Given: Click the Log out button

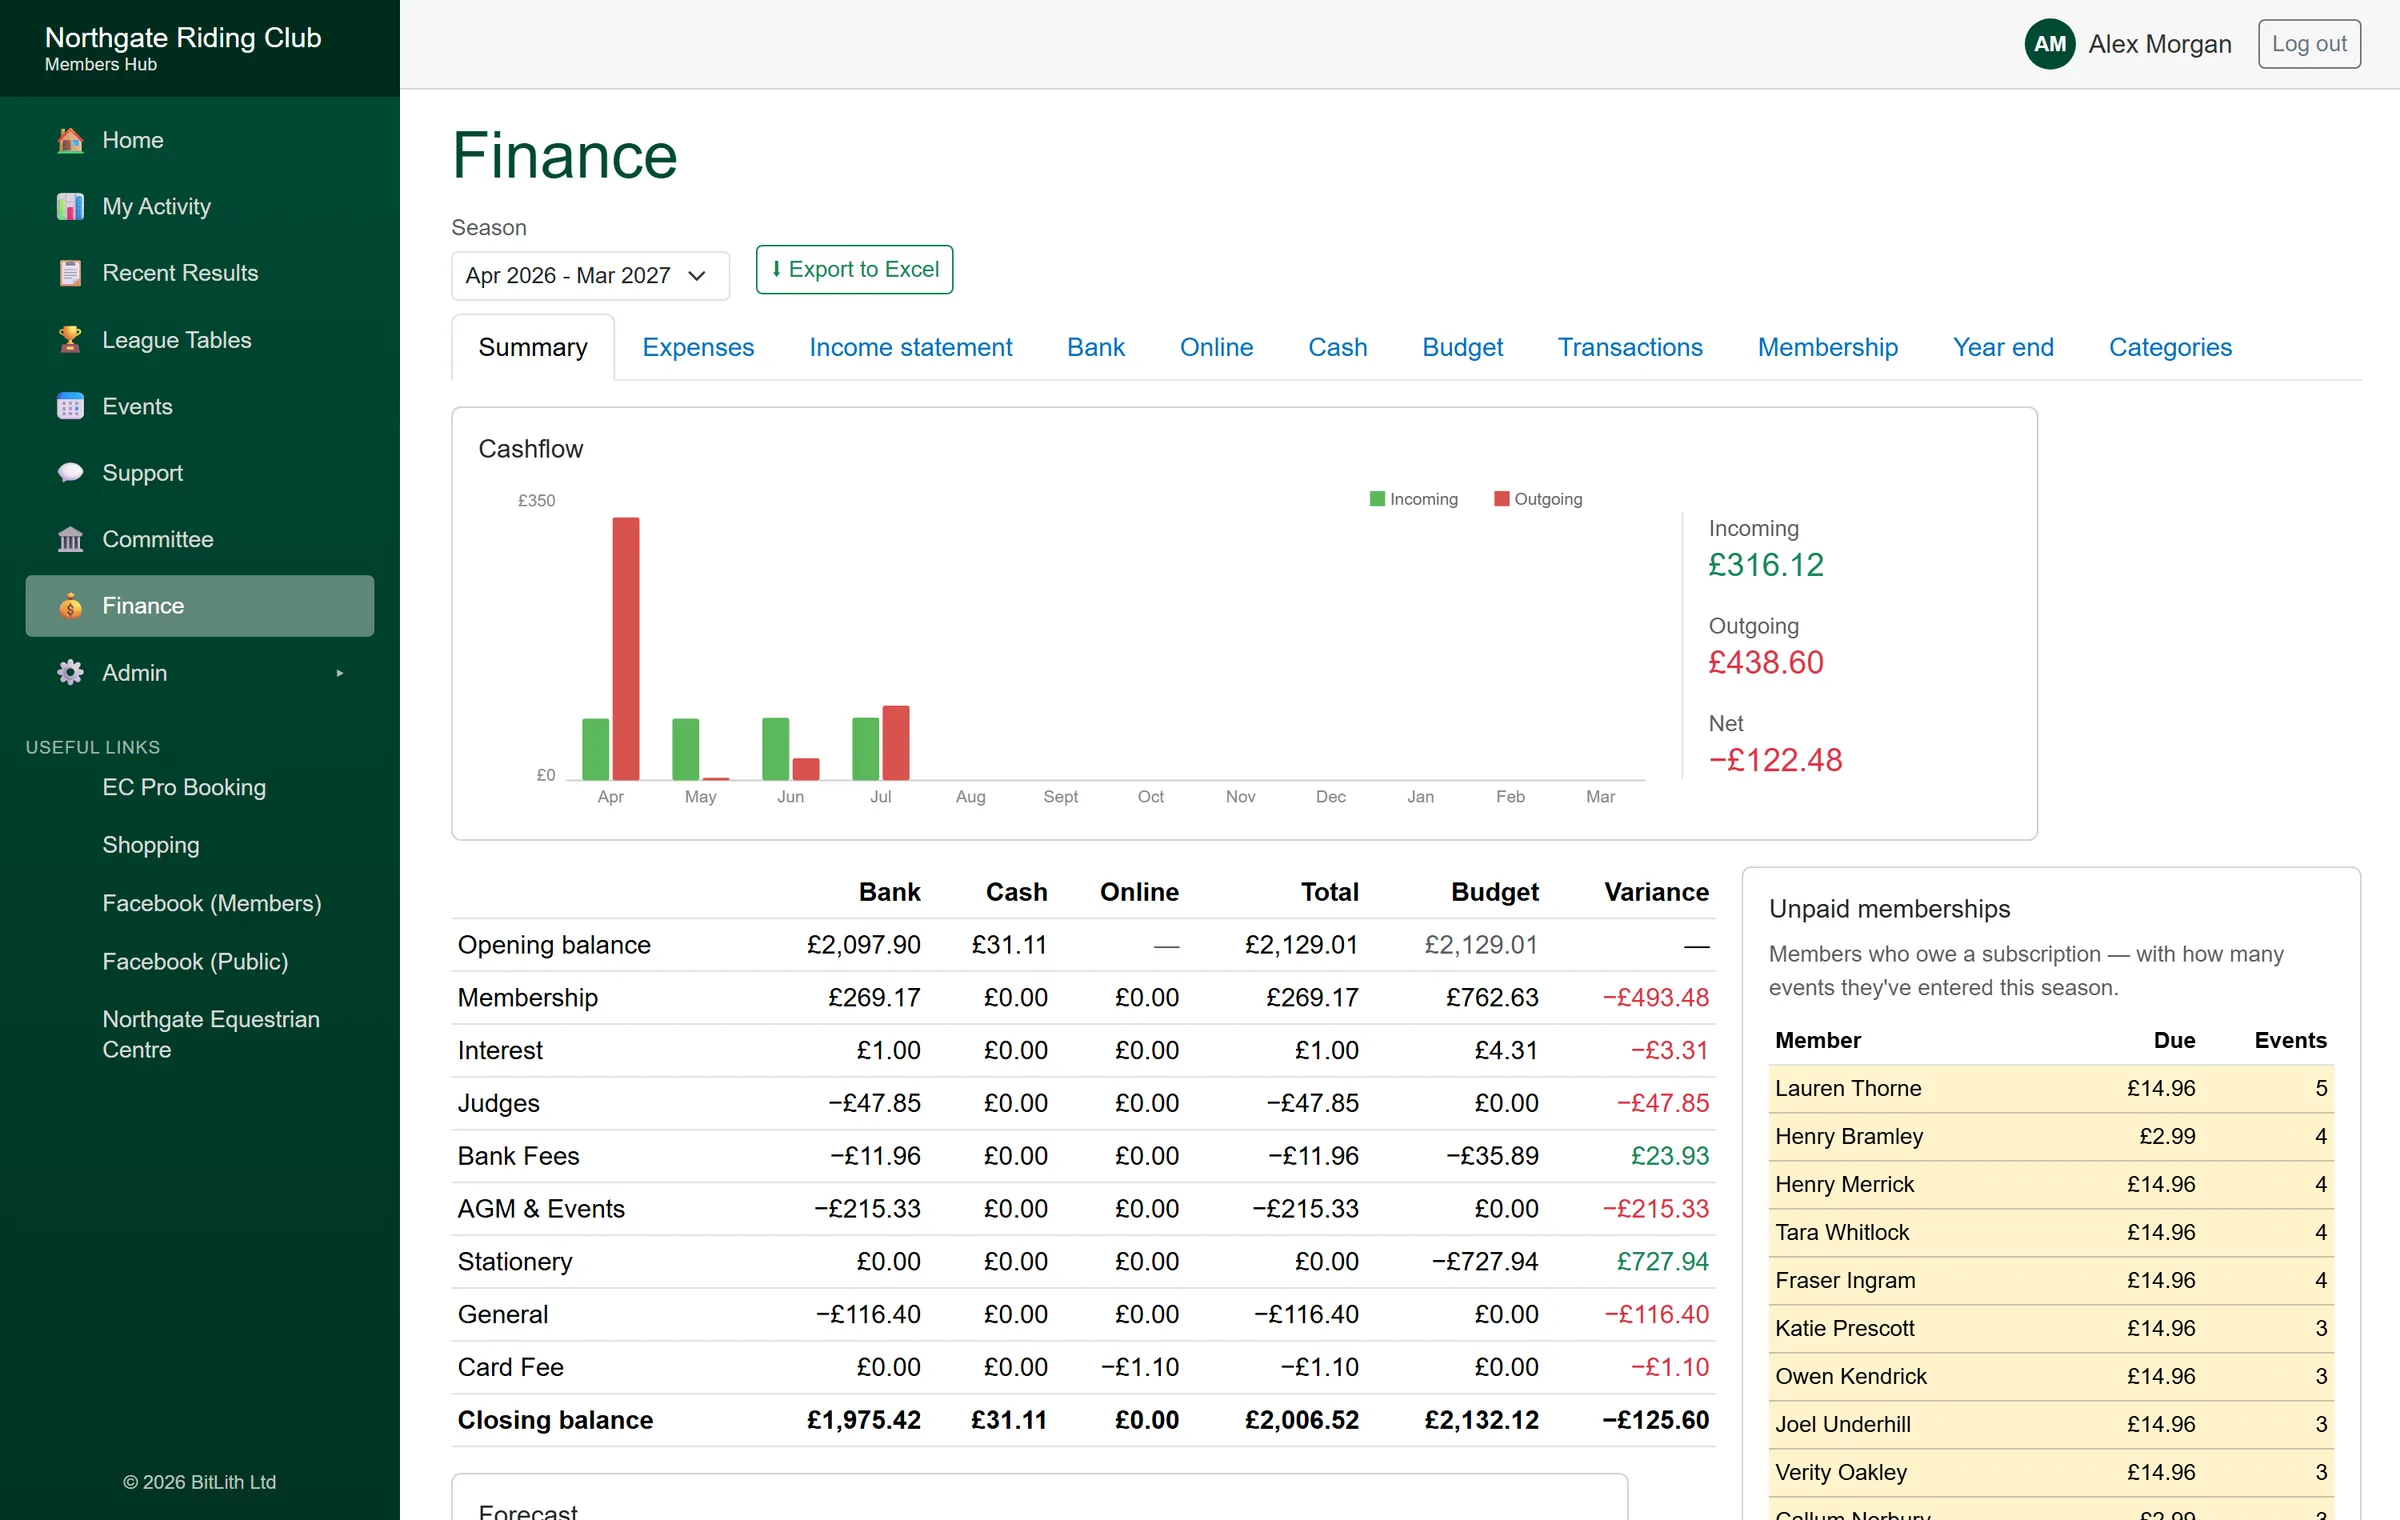Looking at the screenshot, I should coord(2309,44).
